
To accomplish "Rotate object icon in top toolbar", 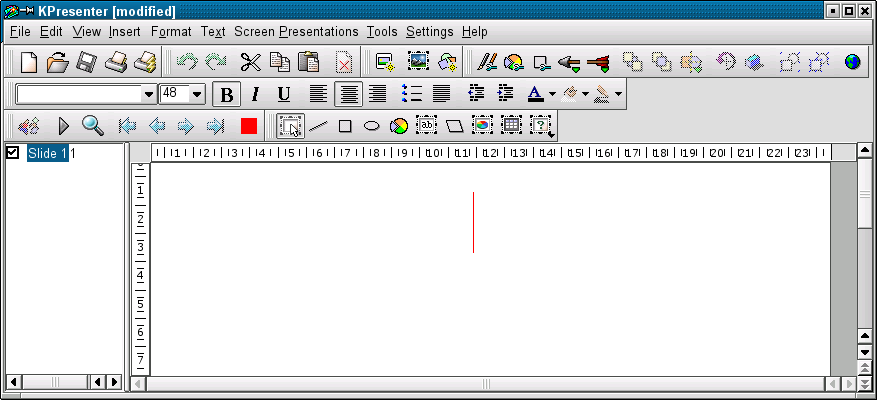I will click(726, 62).
